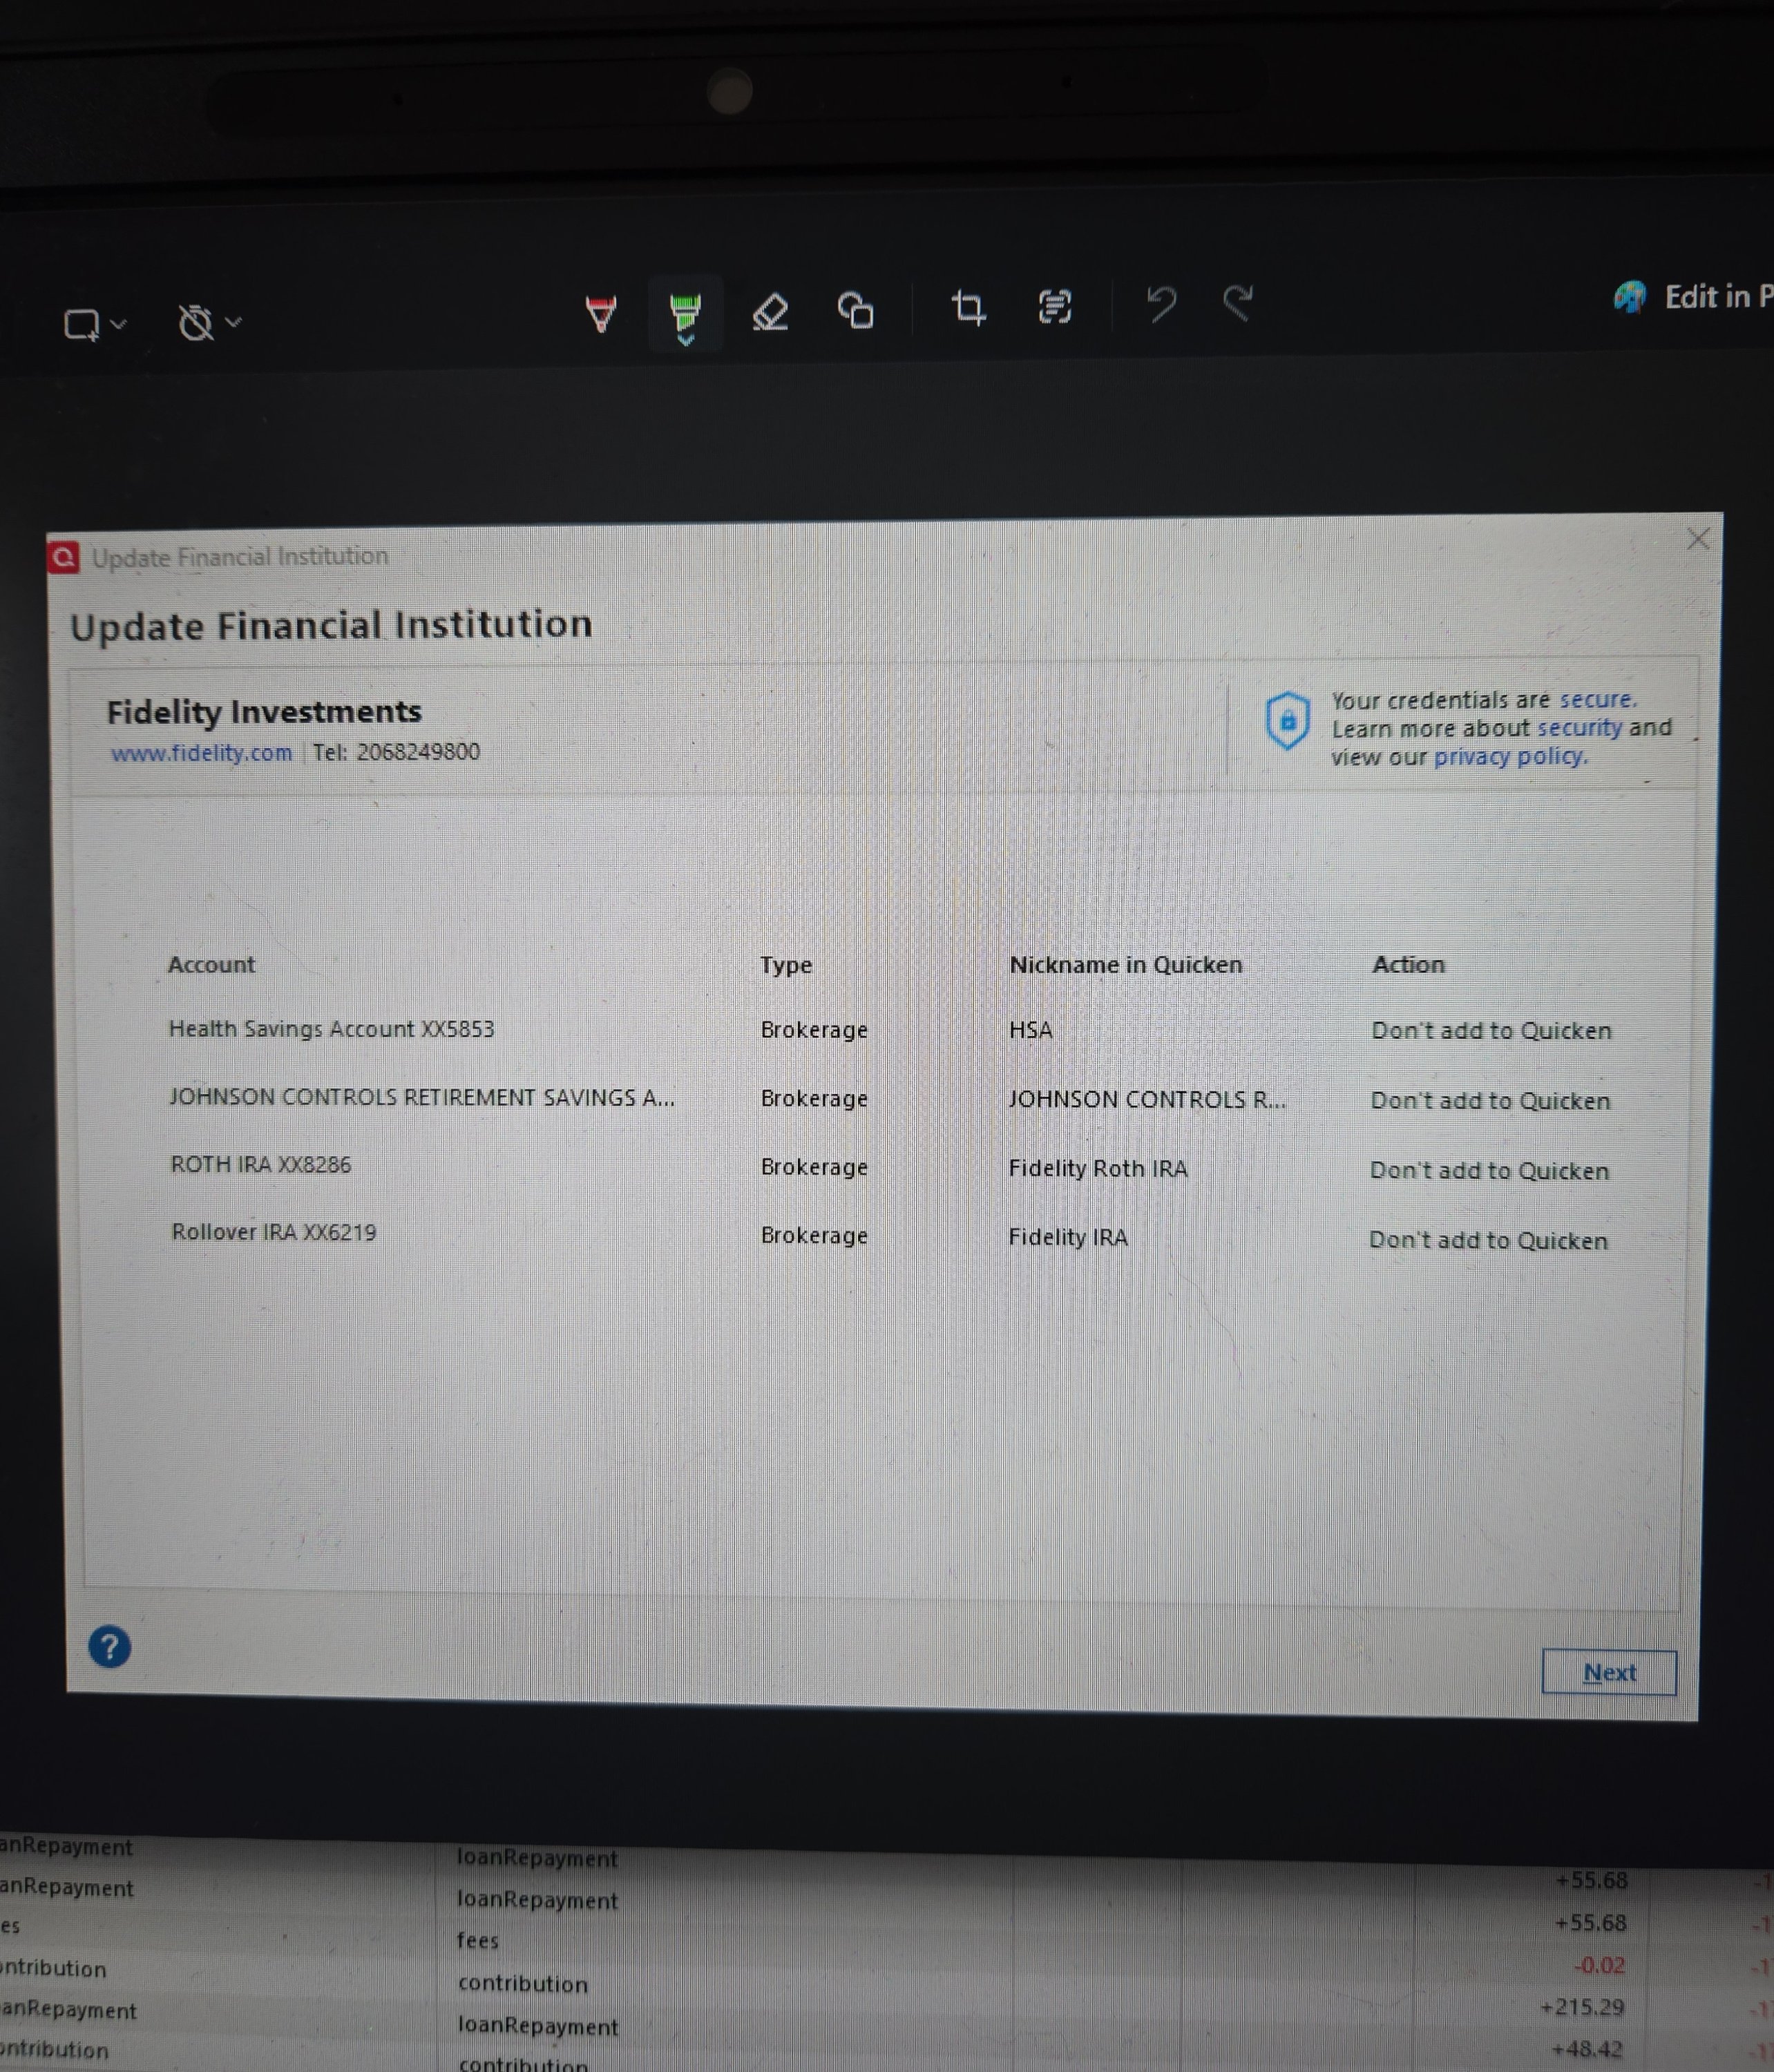Open the shapes tool
The image size is (1774, 2072).
tap(856, 310)
